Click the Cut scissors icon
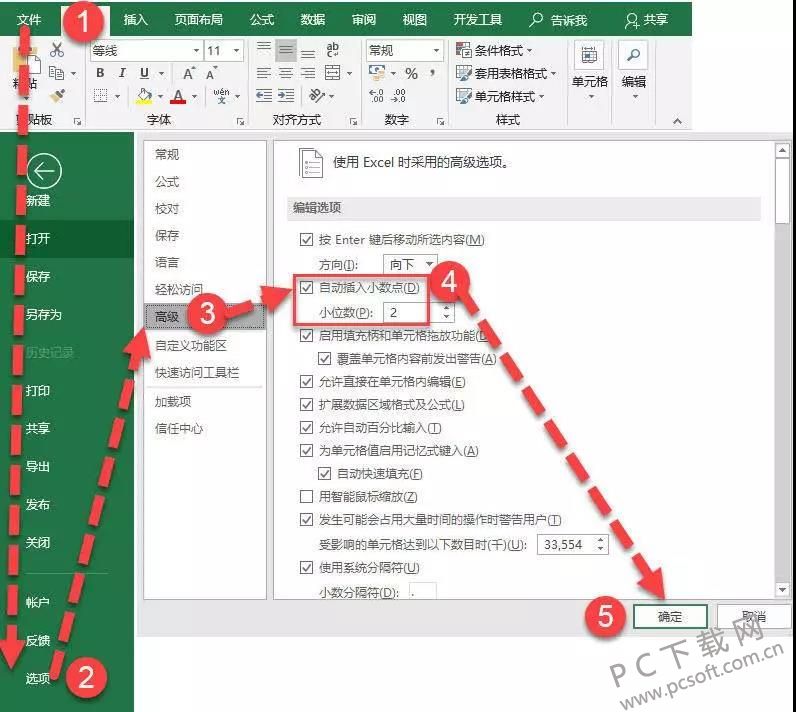The height and width of the screenshot is (712, 796). 57,50
